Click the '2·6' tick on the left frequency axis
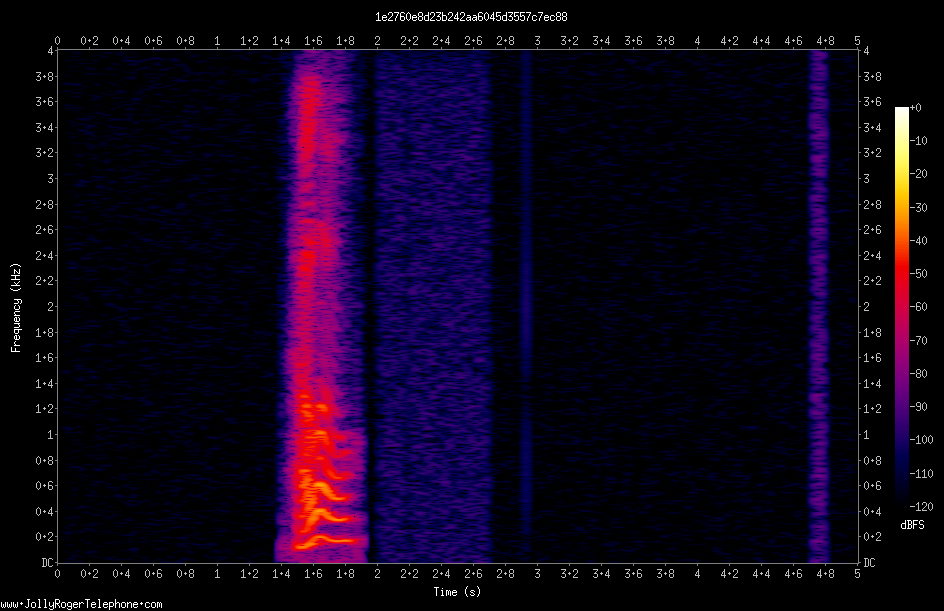The width and height of the screenshot is (944, 611). pos(44,230)
